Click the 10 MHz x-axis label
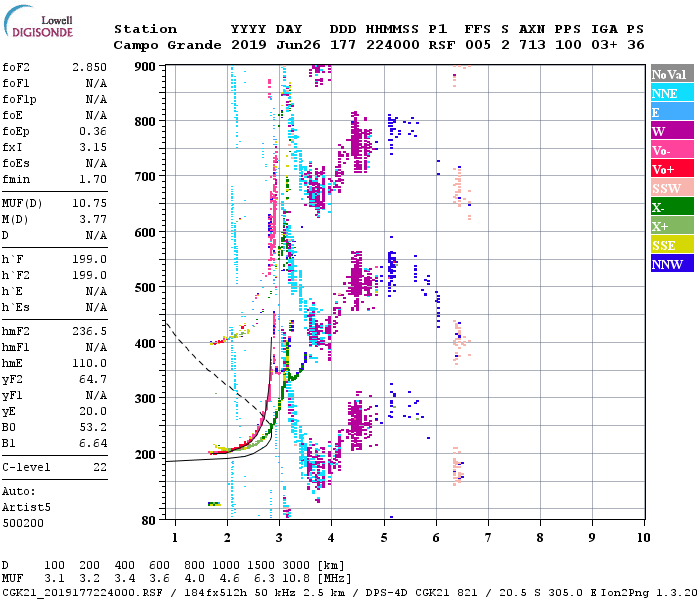 (643, 538)
